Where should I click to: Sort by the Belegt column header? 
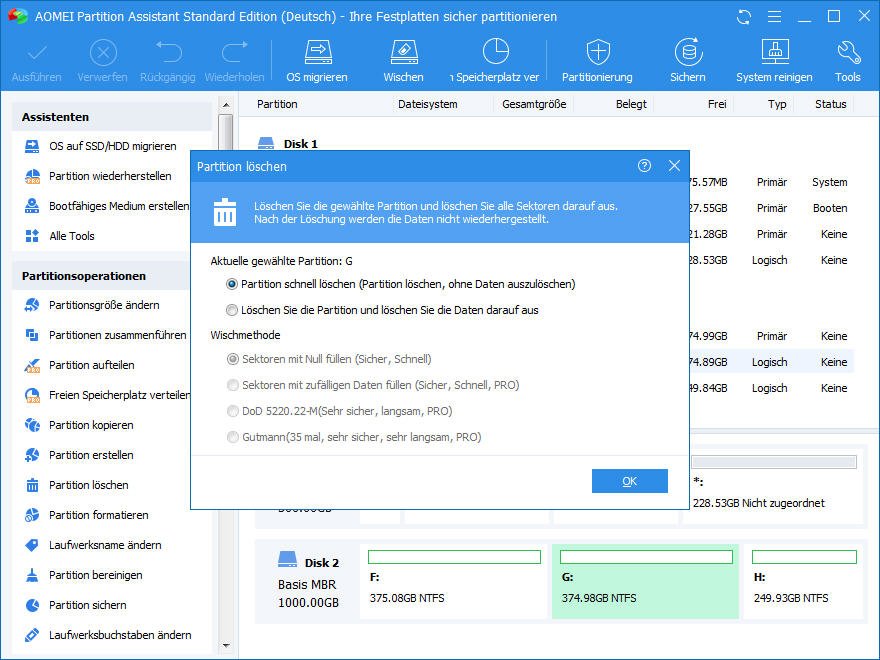[631, 104]
